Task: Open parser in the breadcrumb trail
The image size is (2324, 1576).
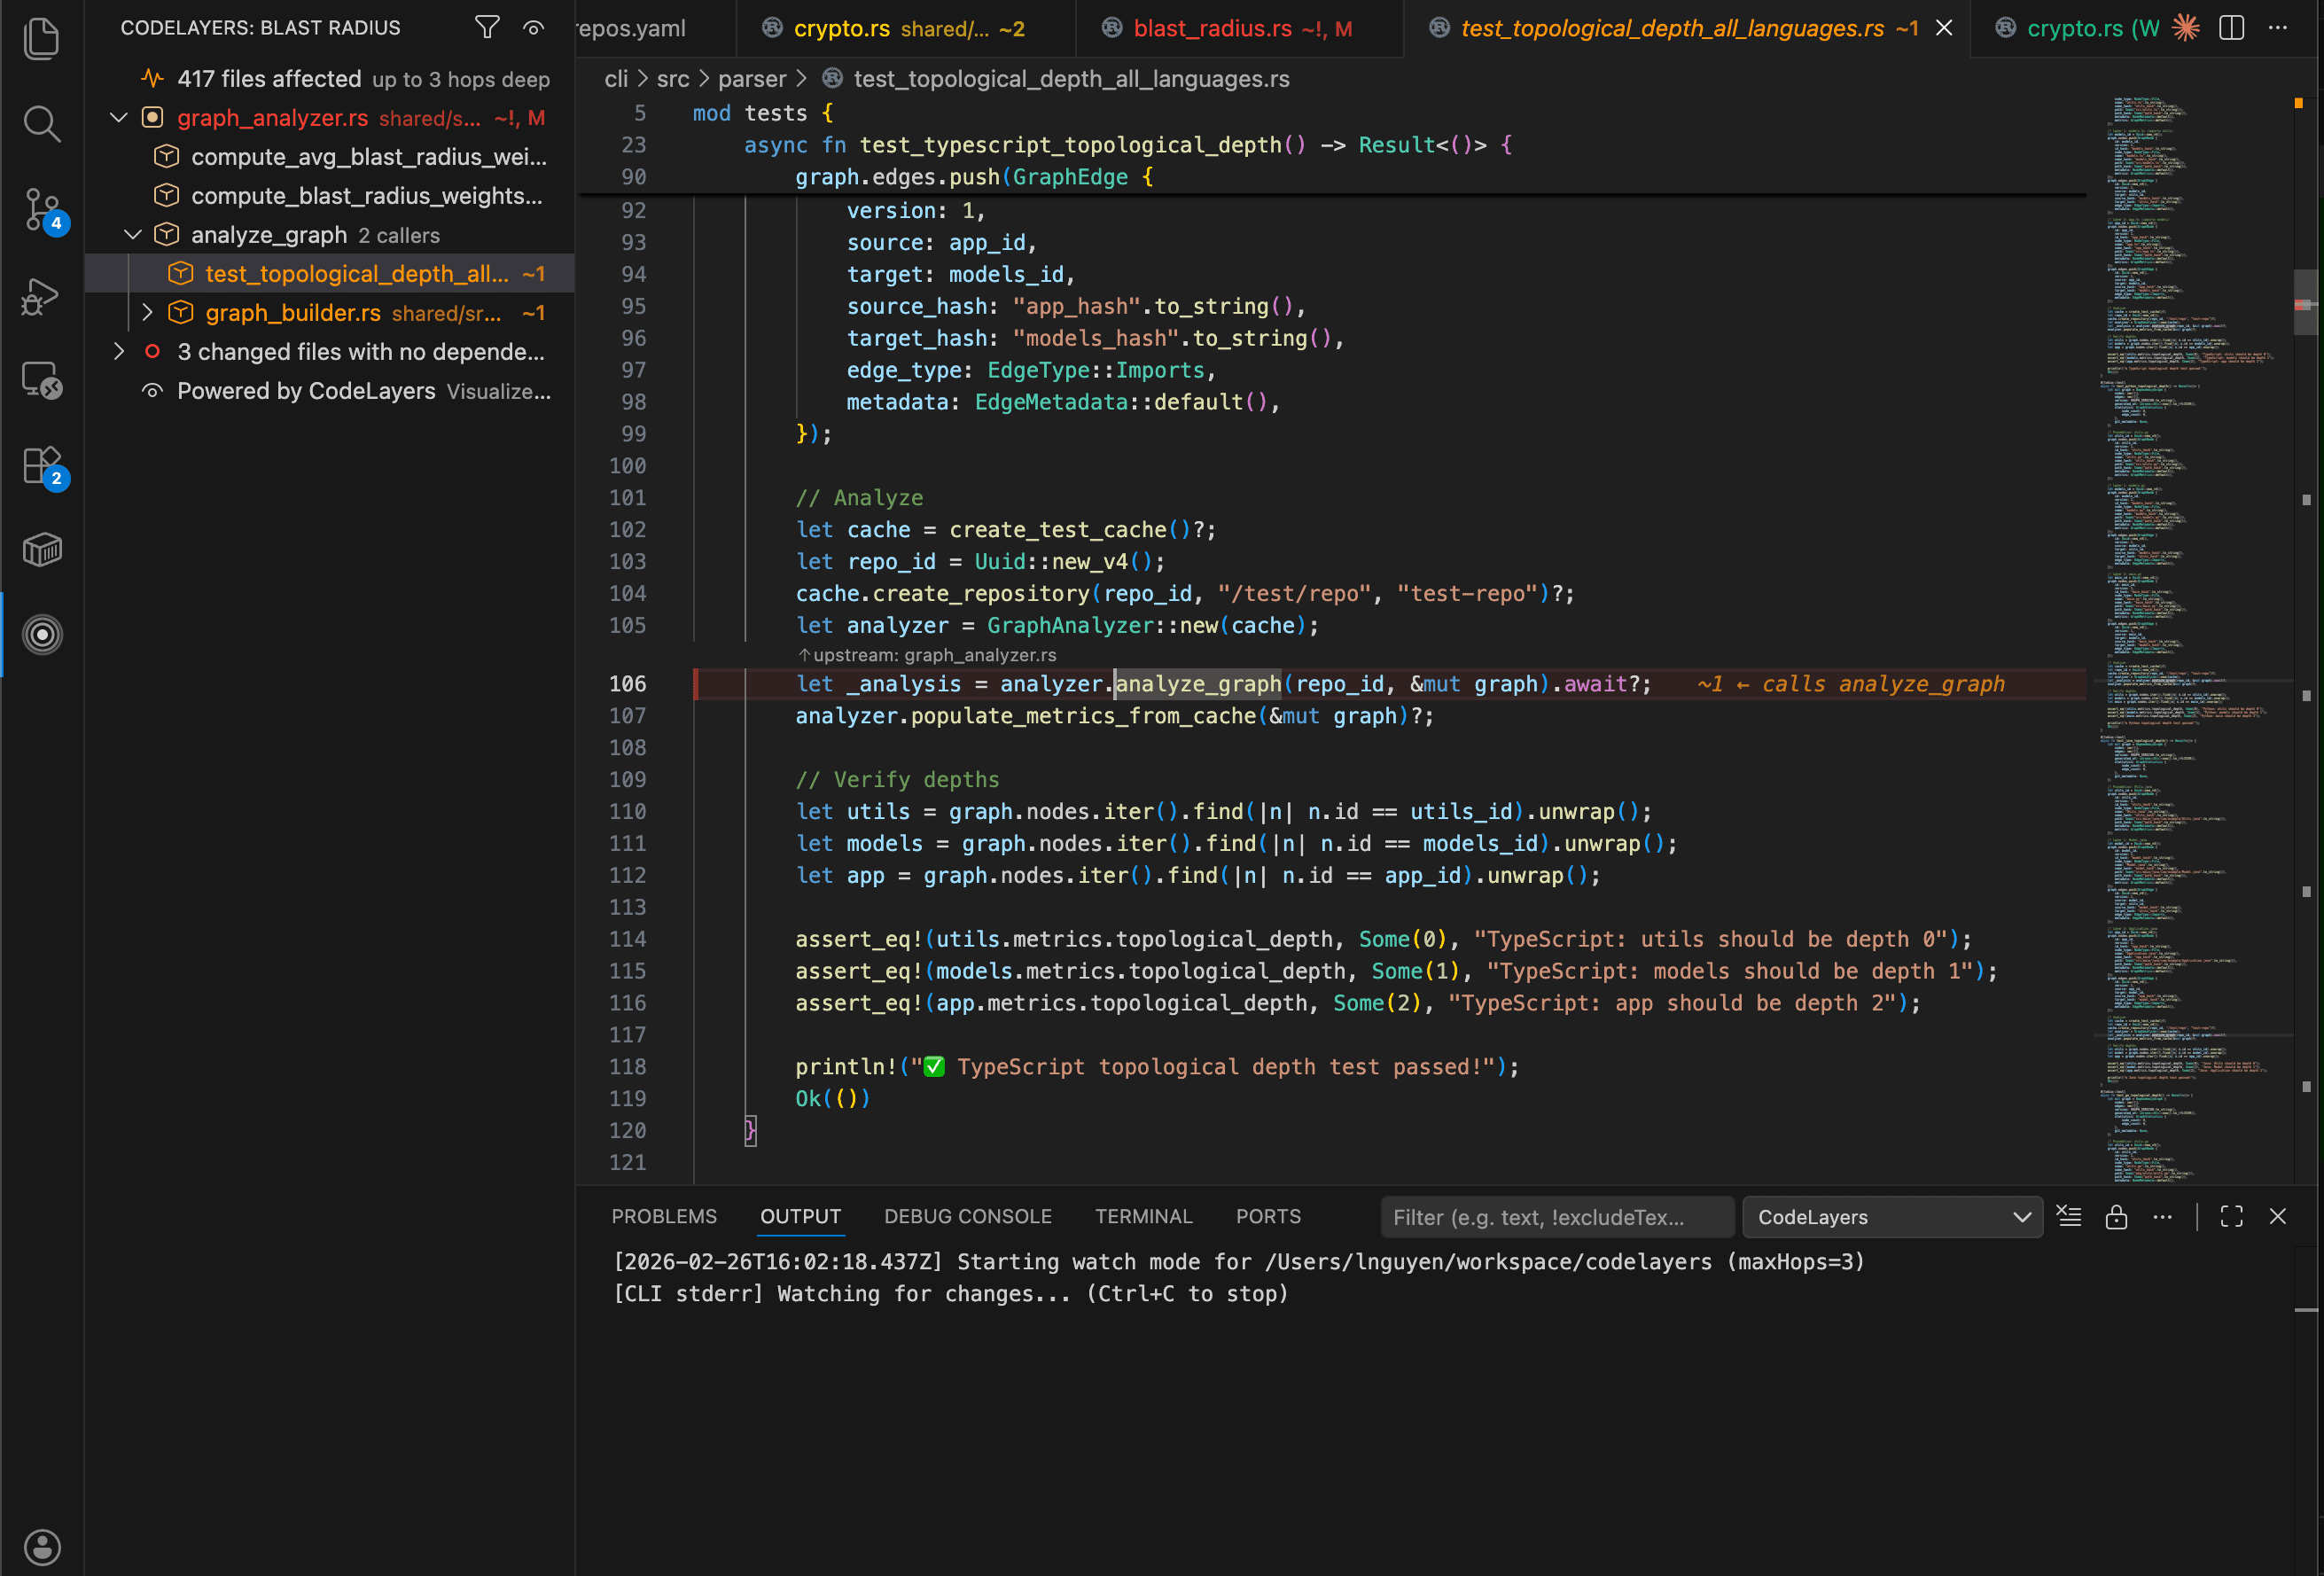Action: coord(753,78)
